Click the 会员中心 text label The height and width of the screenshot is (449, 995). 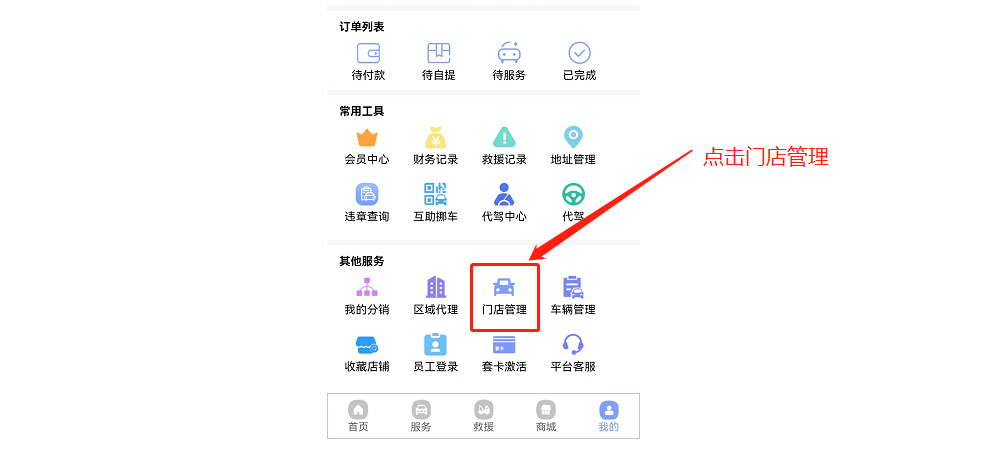(367, 160)
